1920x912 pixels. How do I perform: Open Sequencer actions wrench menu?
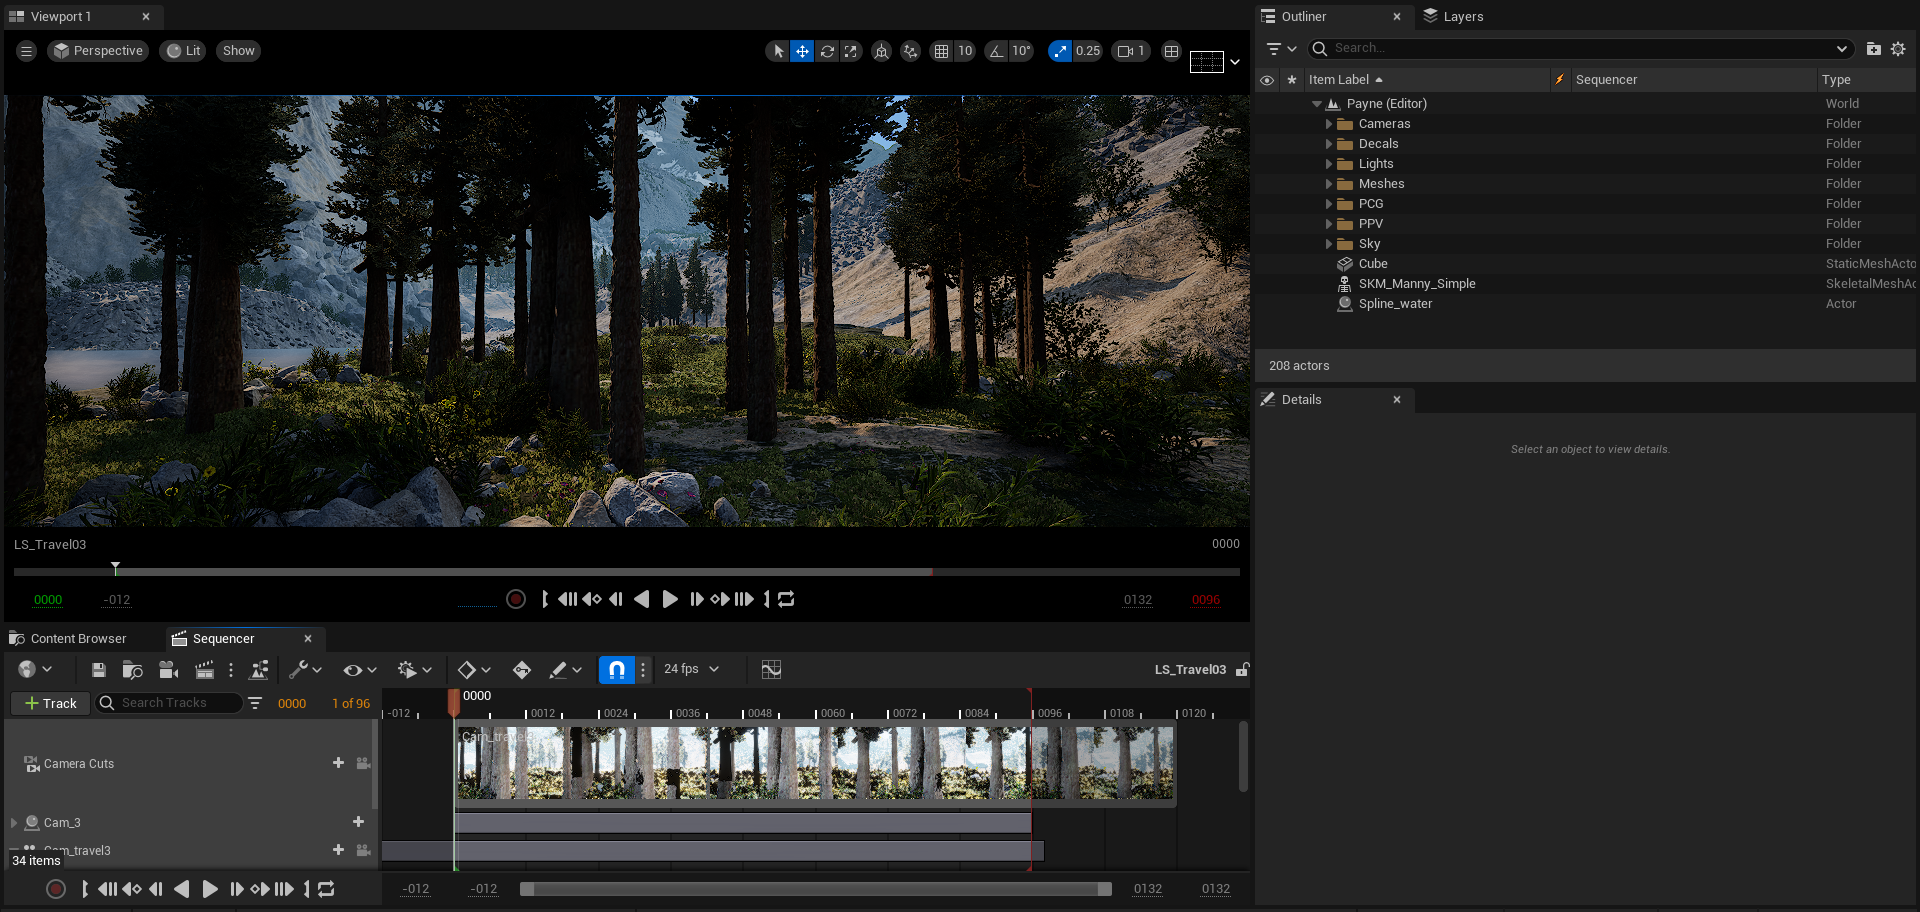click(305, 670)
